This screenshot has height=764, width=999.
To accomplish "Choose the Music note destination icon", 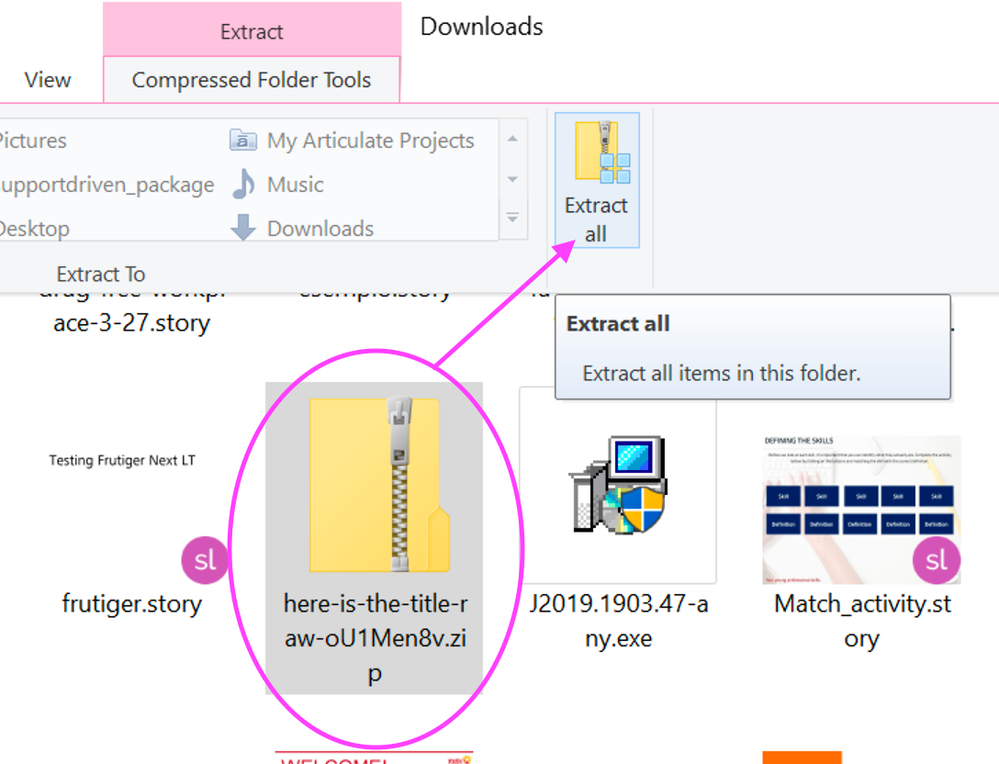I will [x=243, y=184].
